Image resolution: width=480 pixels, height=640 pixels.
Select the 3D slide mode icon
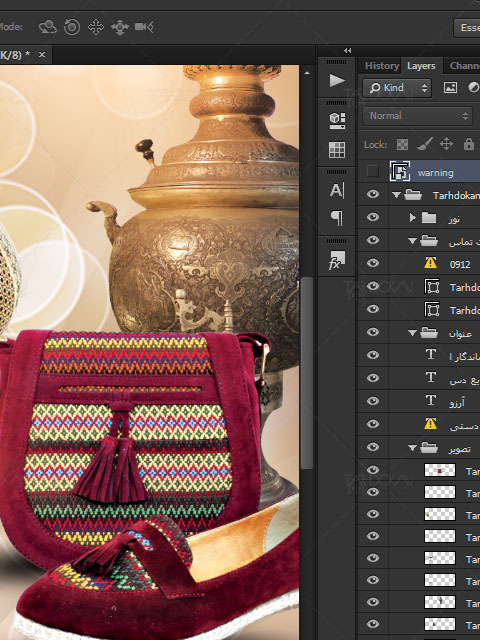point(120,27)
